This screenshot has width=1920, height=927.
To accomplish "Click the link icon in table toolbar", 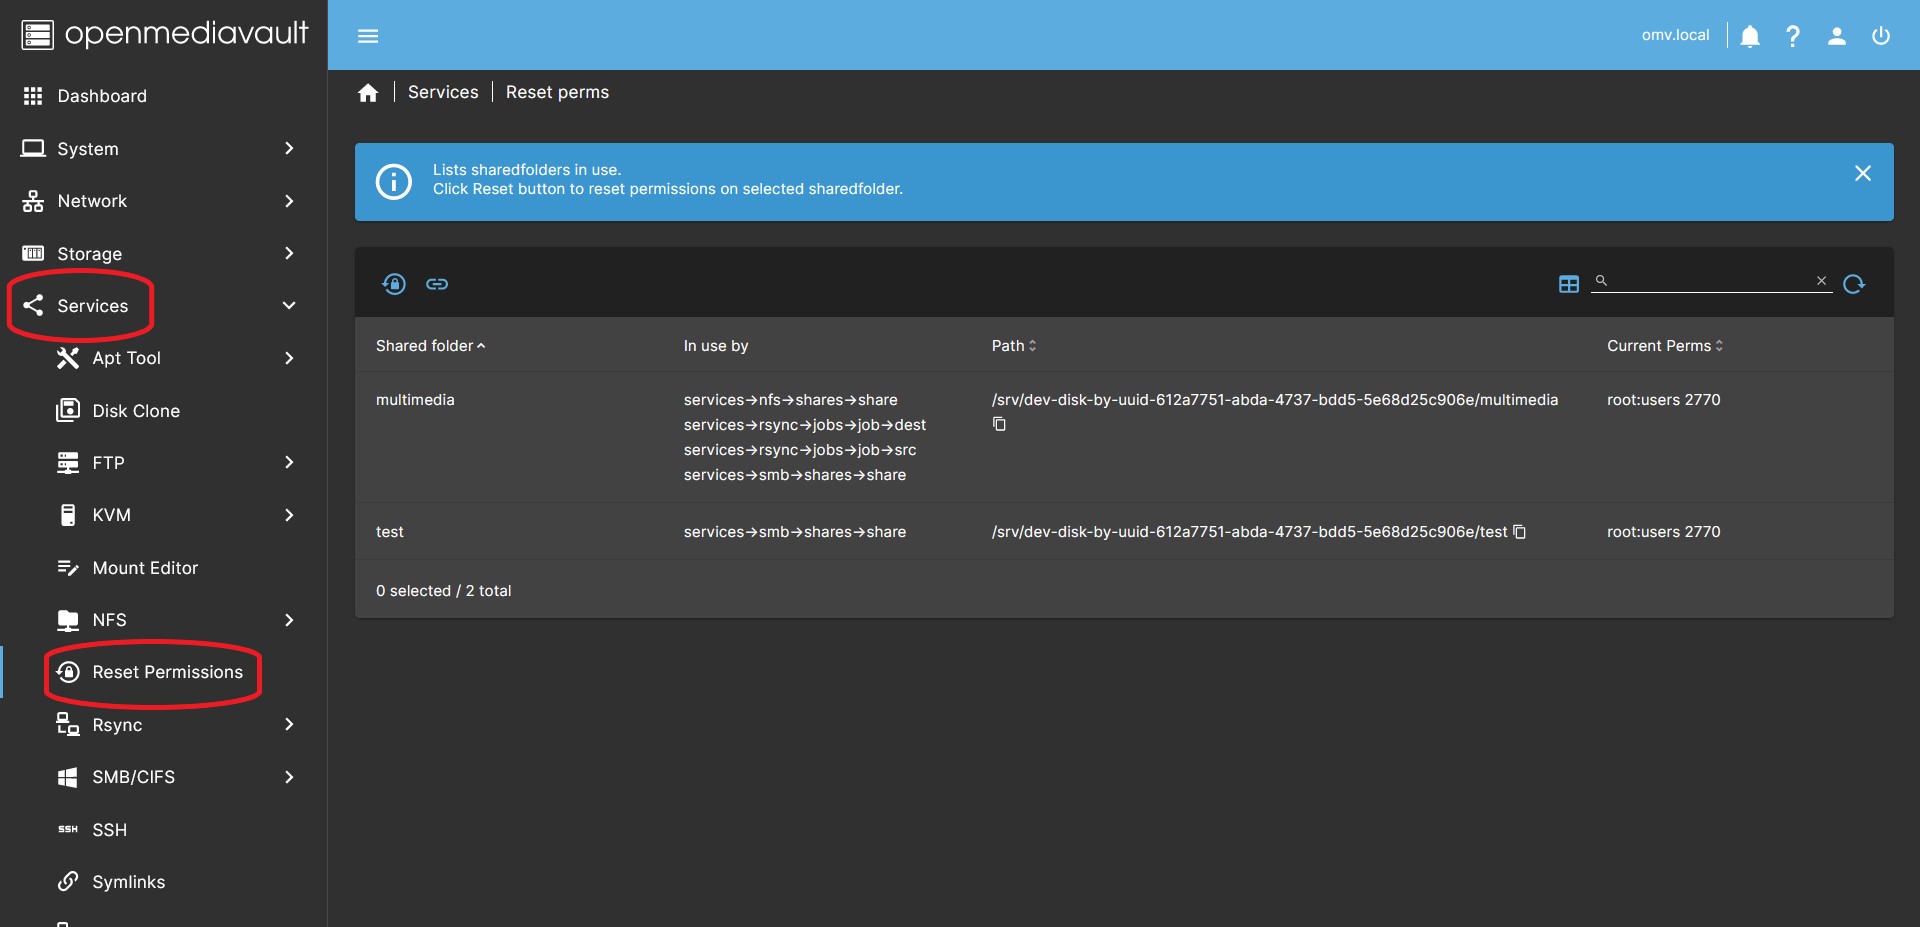I will click(437, 284).
